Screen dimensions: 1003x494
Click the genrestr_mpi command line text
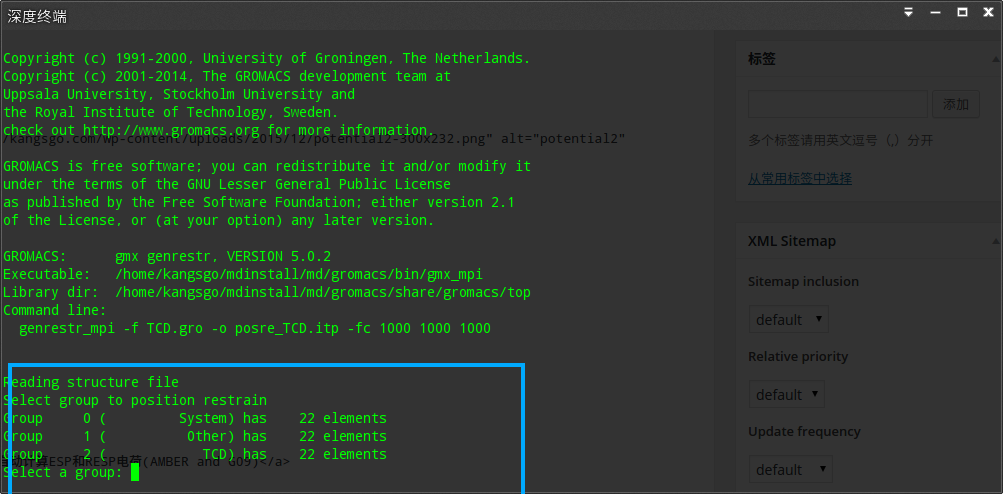point(255,328)
